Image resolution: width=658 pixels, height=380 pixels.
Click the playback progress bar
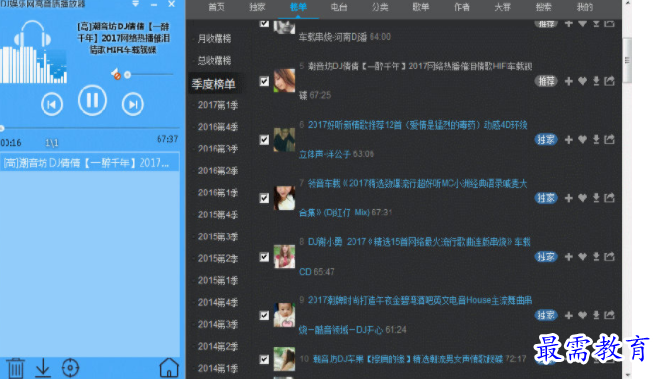(x=90, y=127)
